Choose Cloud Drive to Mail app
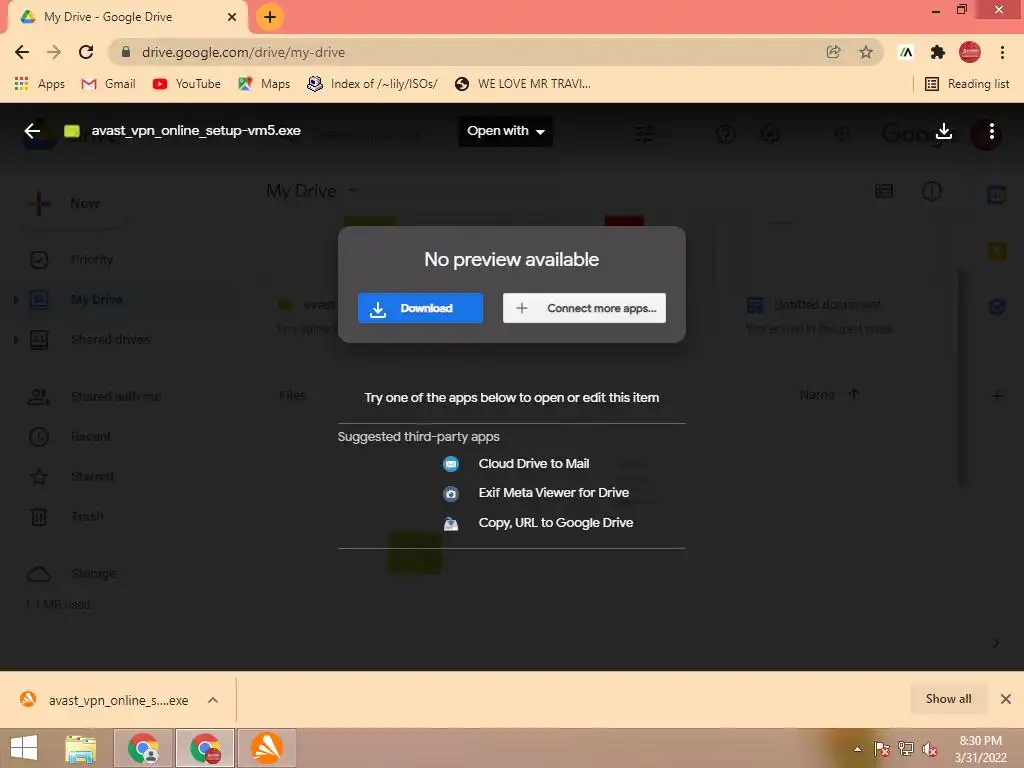 pyautogui.click(x=534, y=464)
